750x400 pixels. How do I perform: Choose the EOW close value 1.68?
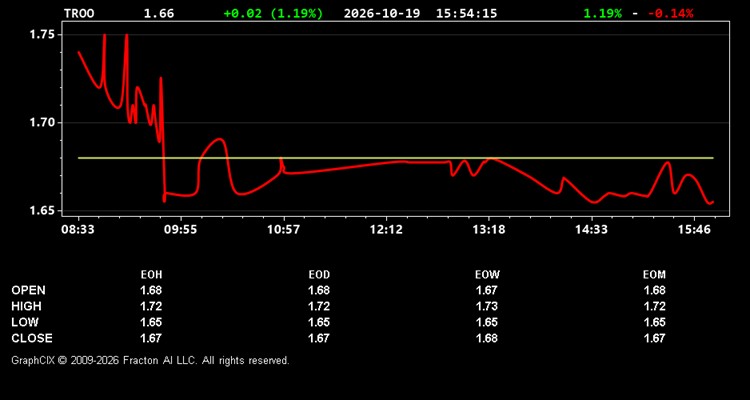[x=487, y=338]
